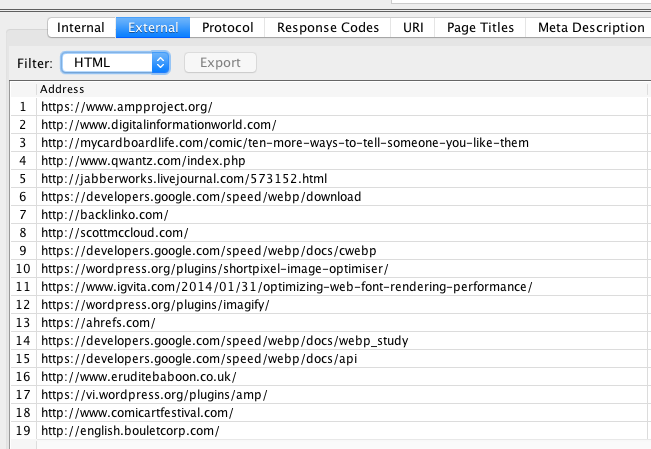Switch to the Internal tab
The height and width of the screenshot is (449, 651).
click(80, 28)
